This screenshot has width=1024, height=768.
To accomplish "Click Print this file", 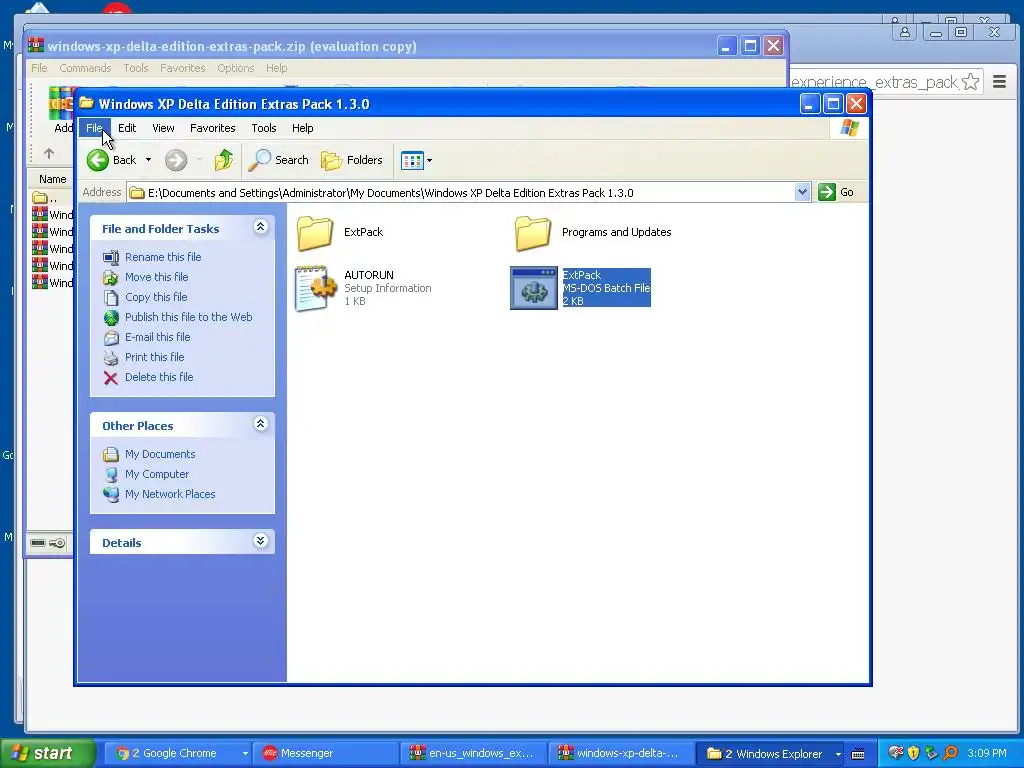I will point(155,357).
